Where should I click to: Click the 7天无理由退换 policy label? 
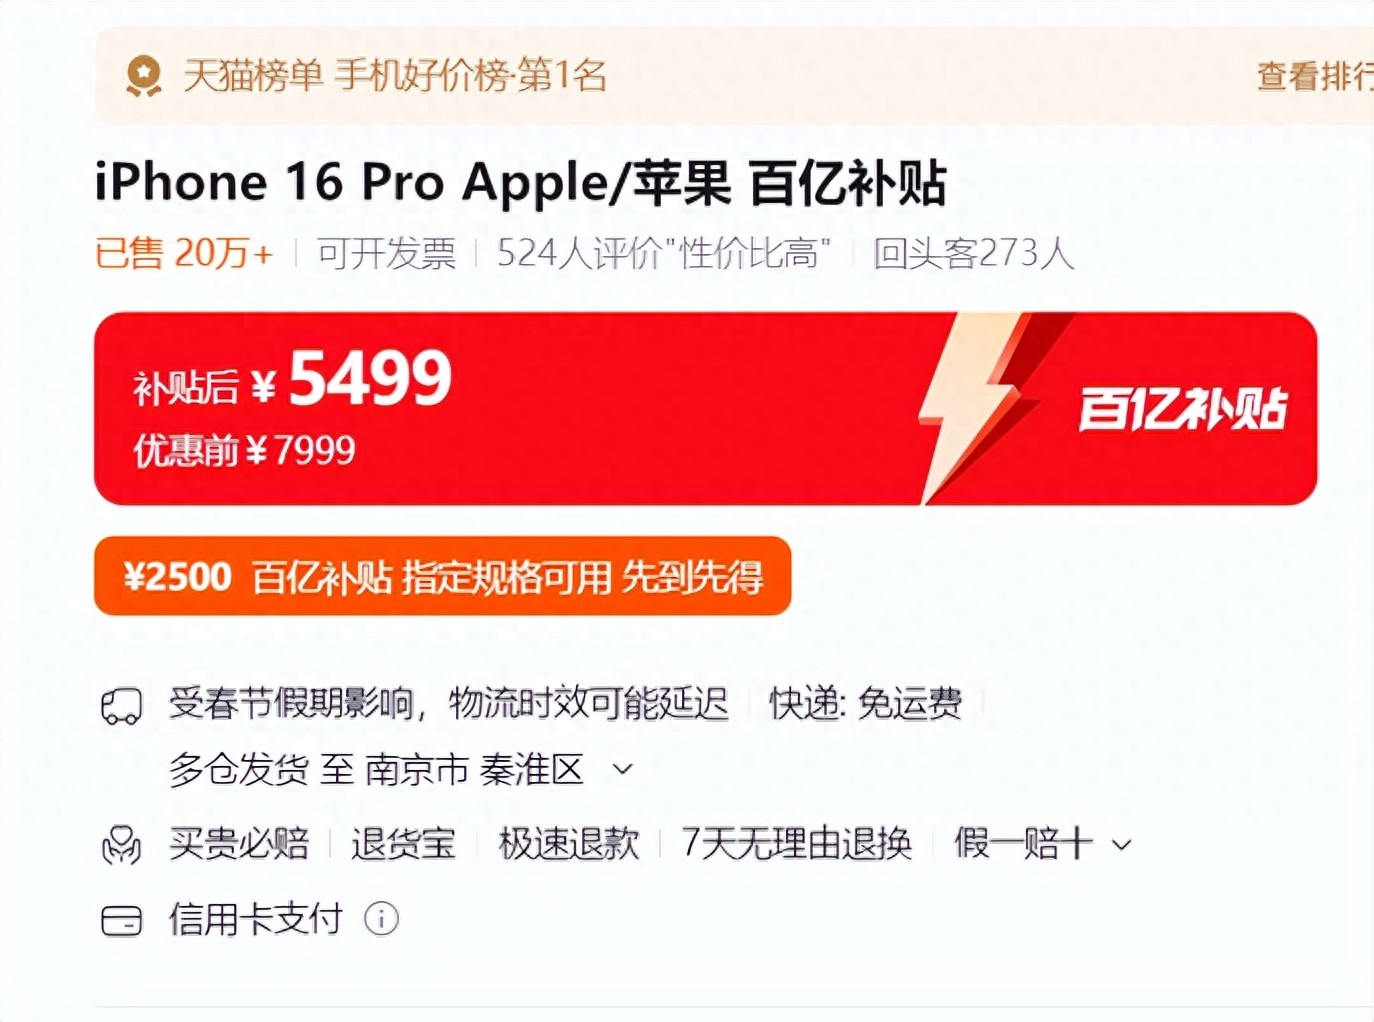(x=797, y=844)
